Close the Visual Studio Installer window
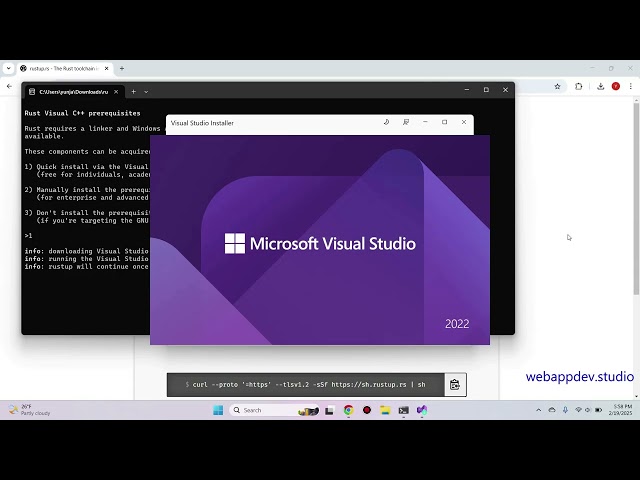This screenshot has width=640, height=480. 464,122
